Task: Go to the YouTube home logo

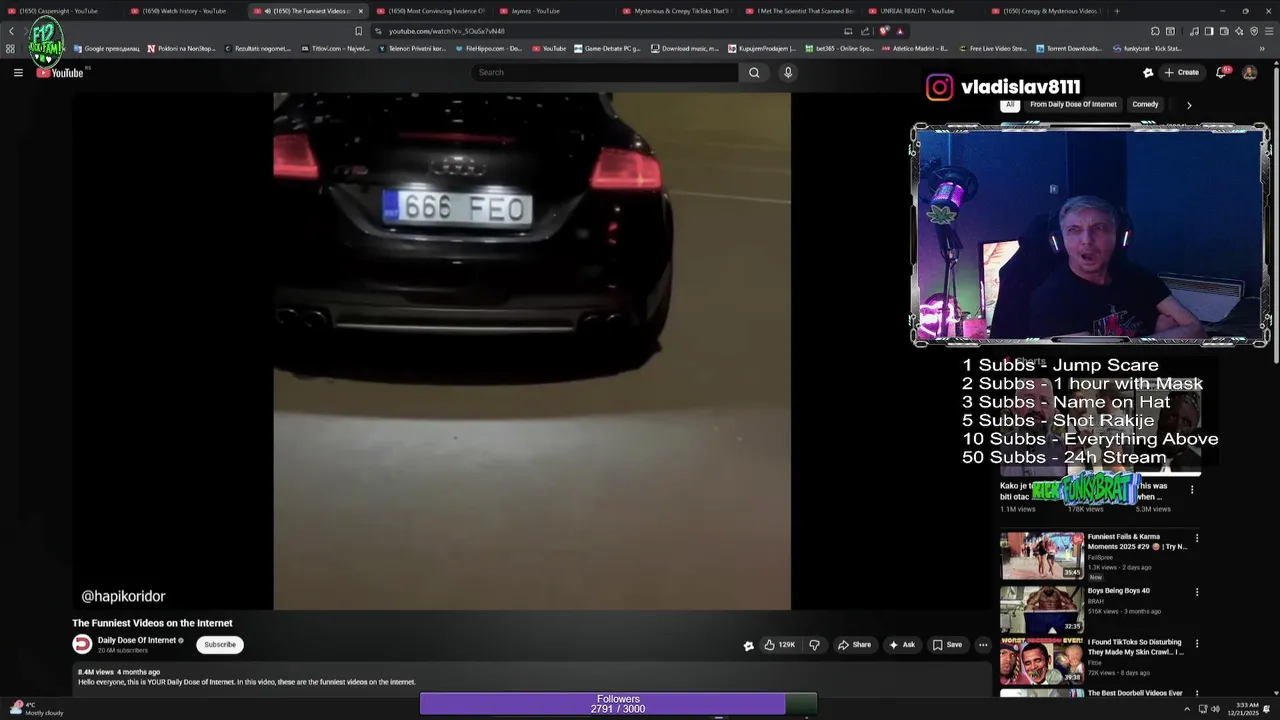Action: (62, 72)
